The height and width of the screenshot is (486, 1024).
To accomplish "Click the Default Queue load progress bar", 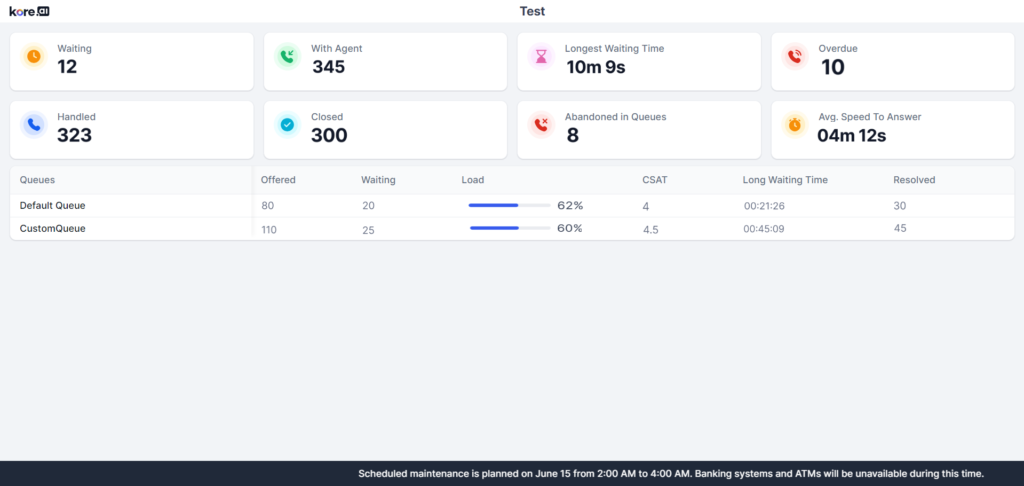I will 509,205.
